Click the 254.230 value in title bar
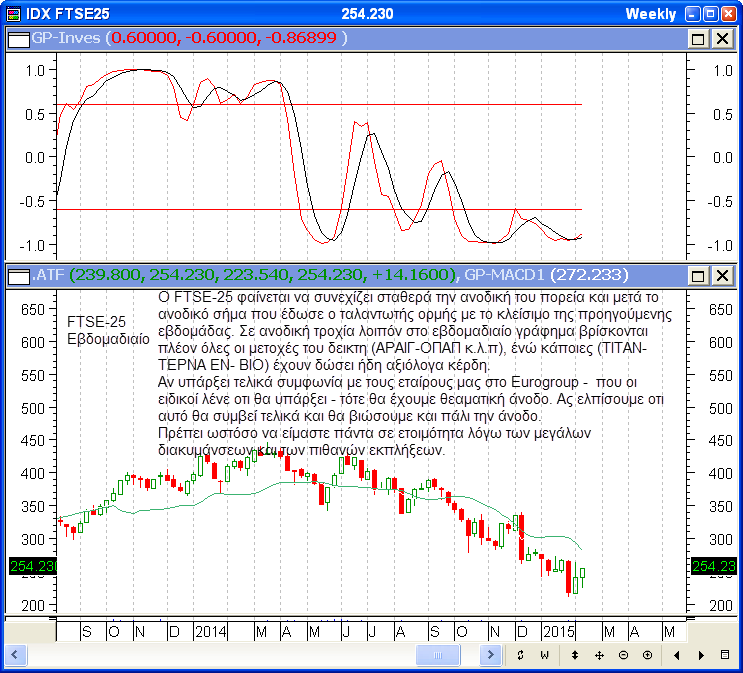Image resolution: width=743 pixels, height=673 pixels. [367, 14]
